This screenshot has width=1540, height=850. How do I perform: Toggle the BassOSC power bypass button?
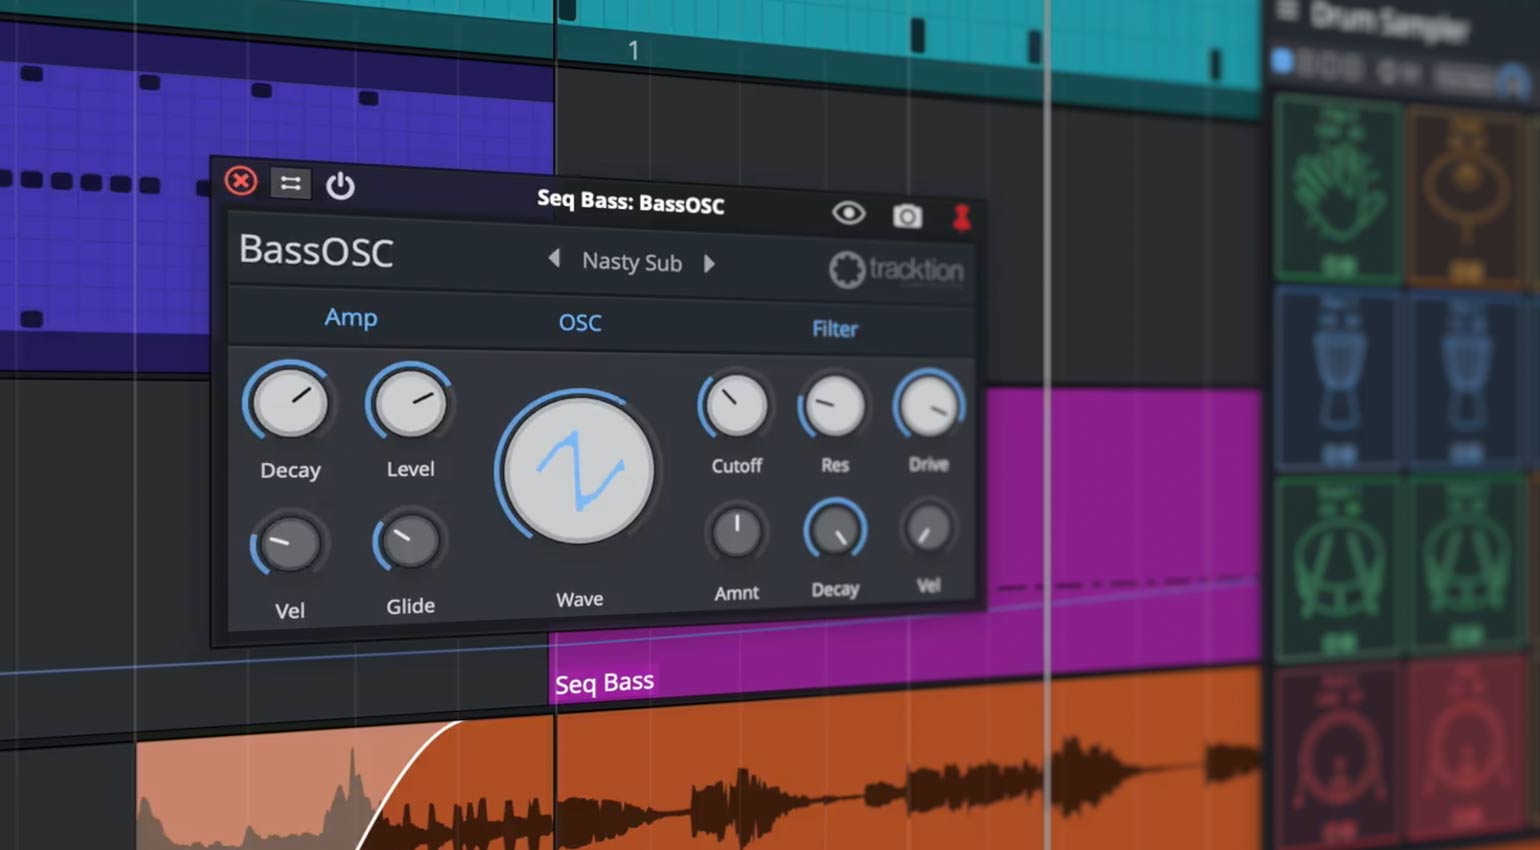tap(340, 186)
